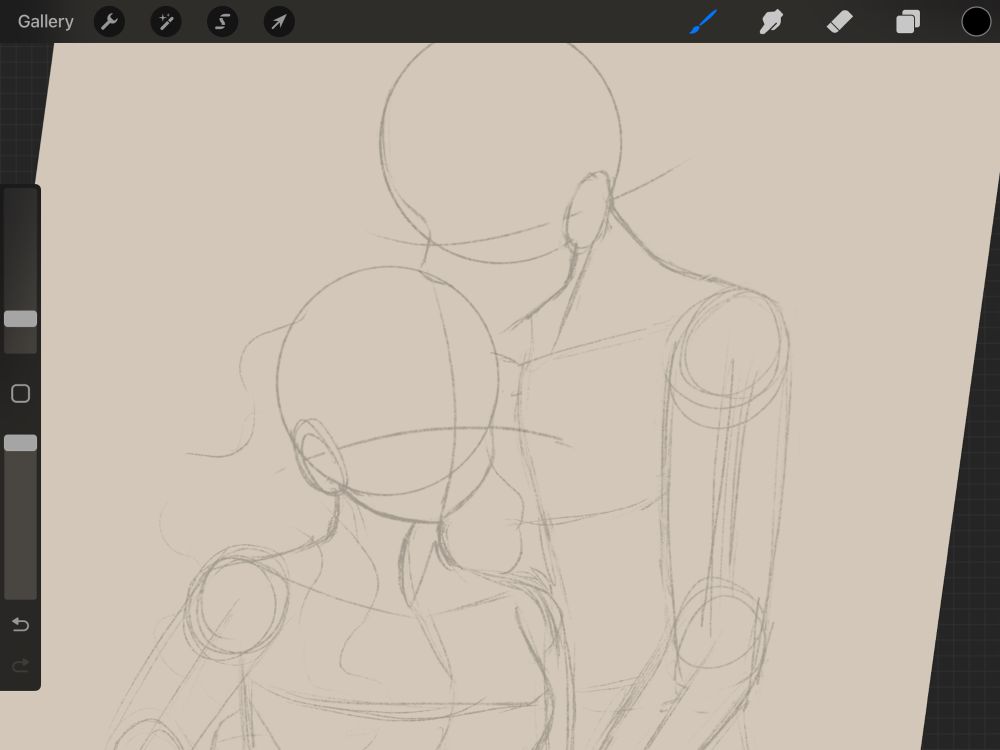The image size is (1000, 750).
Task: Select the Smudge tool
Action: (x=771, y=22)
